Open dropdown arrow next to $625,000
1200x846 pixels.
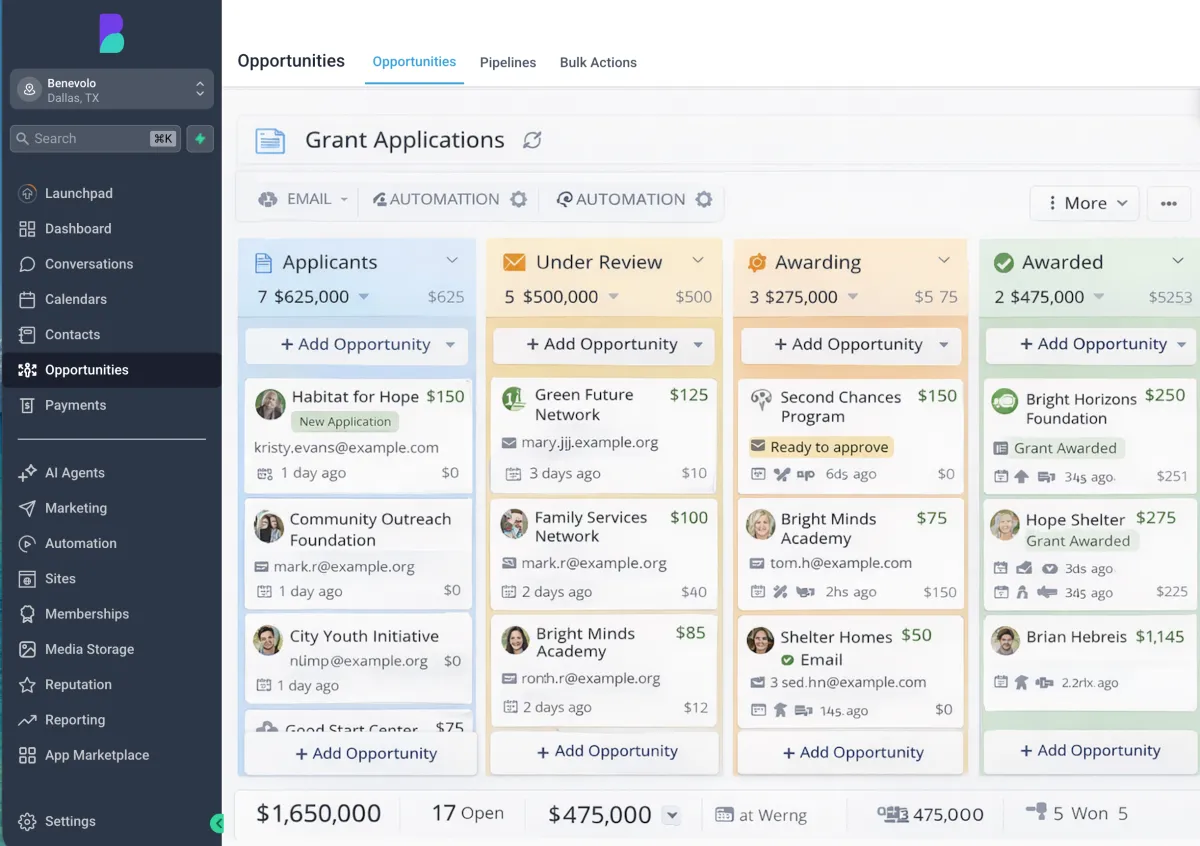364,297
